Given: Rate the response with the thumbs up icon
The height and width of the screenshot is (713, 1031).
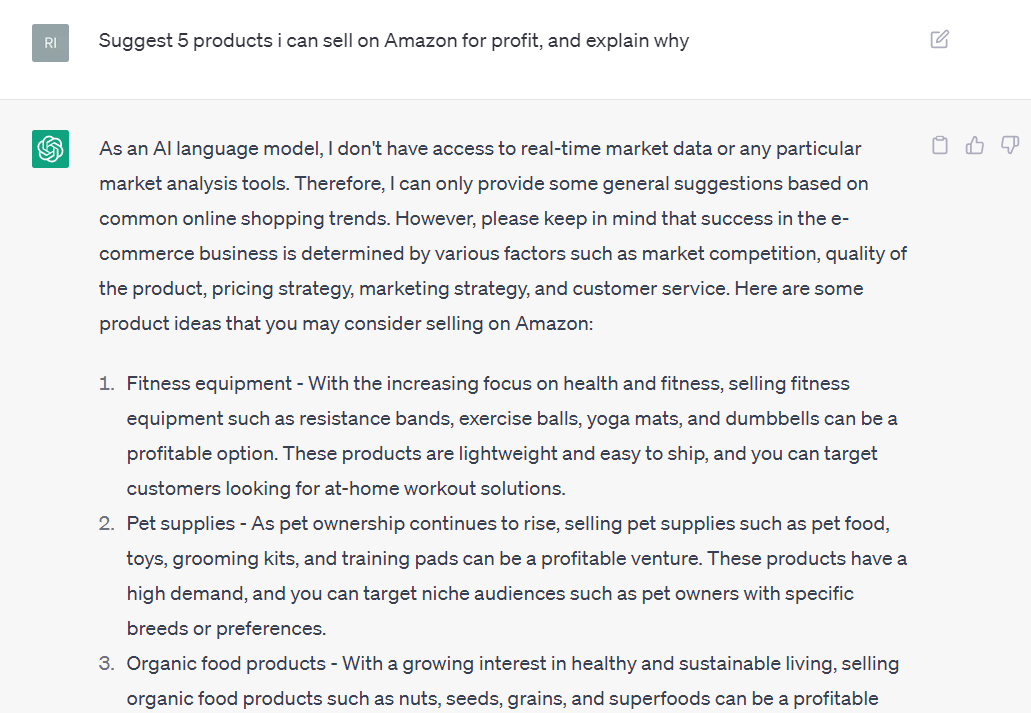Looking at the screenshot, I should point(975,145).
